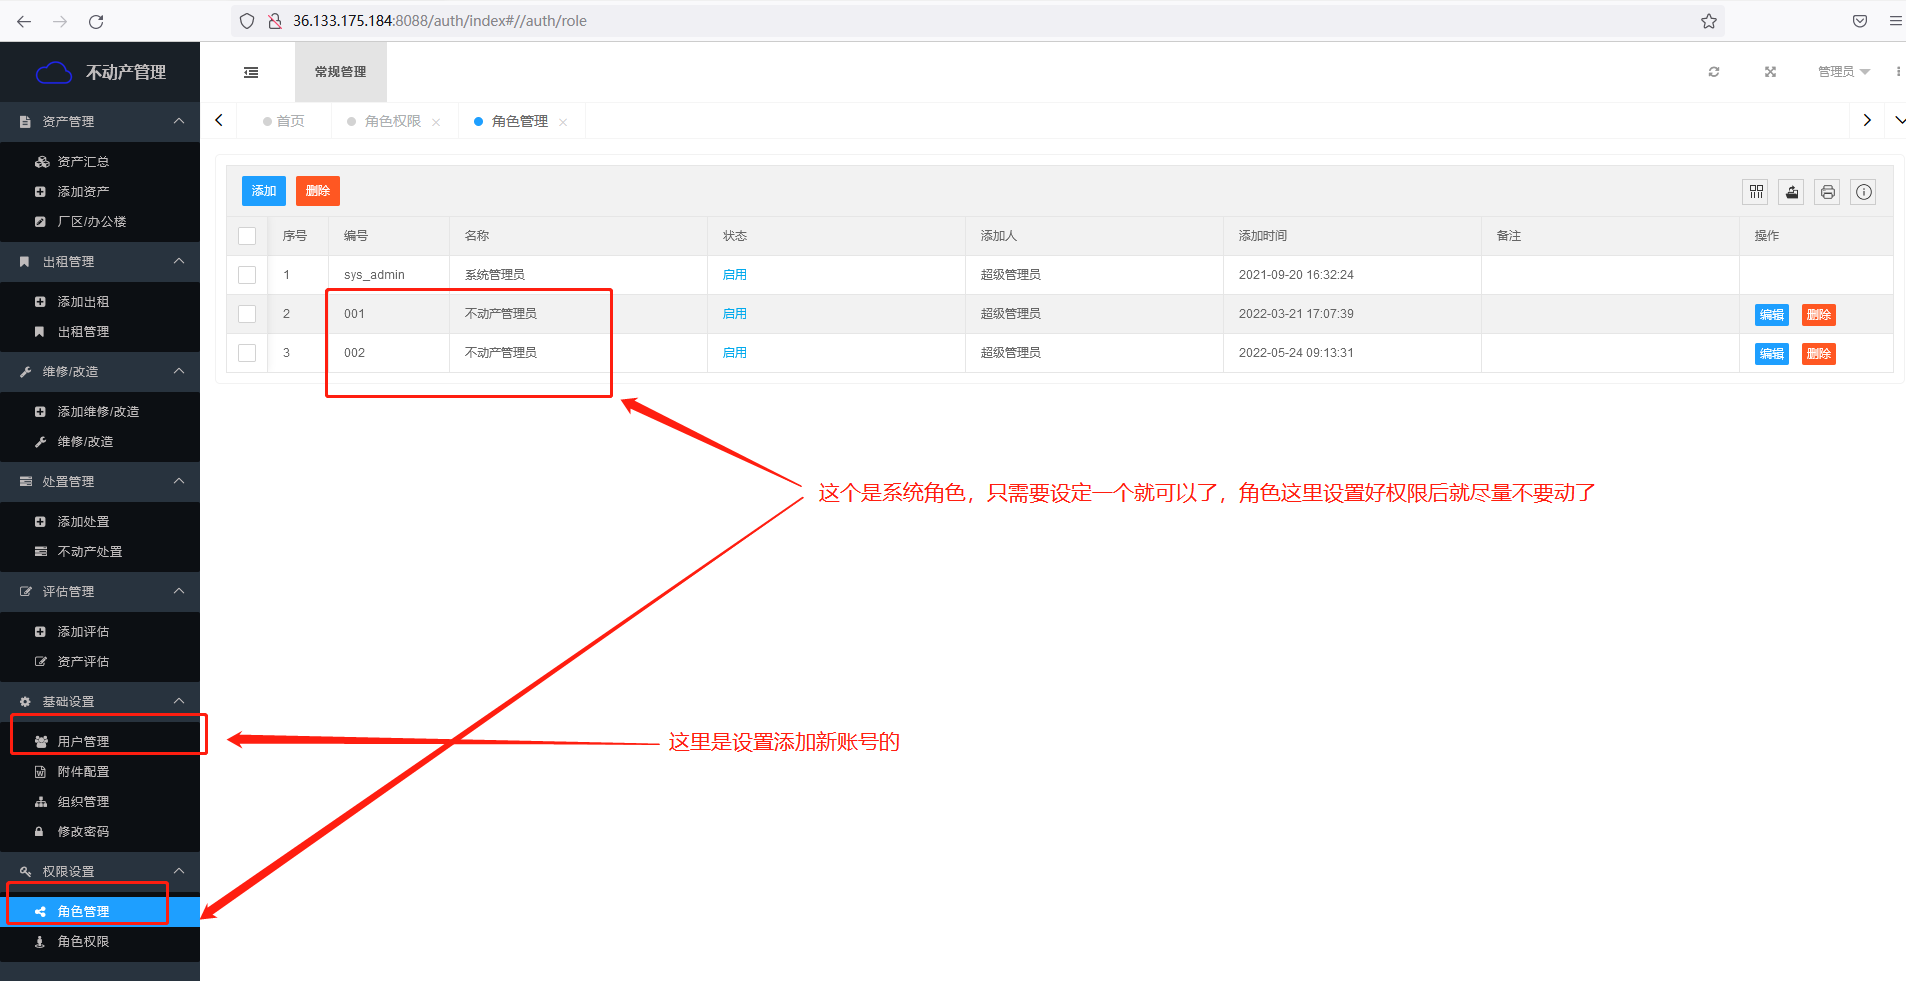Click 删除 for role 001
1906x981 pixels.
pyautogui.click(x=1819, y=315)
